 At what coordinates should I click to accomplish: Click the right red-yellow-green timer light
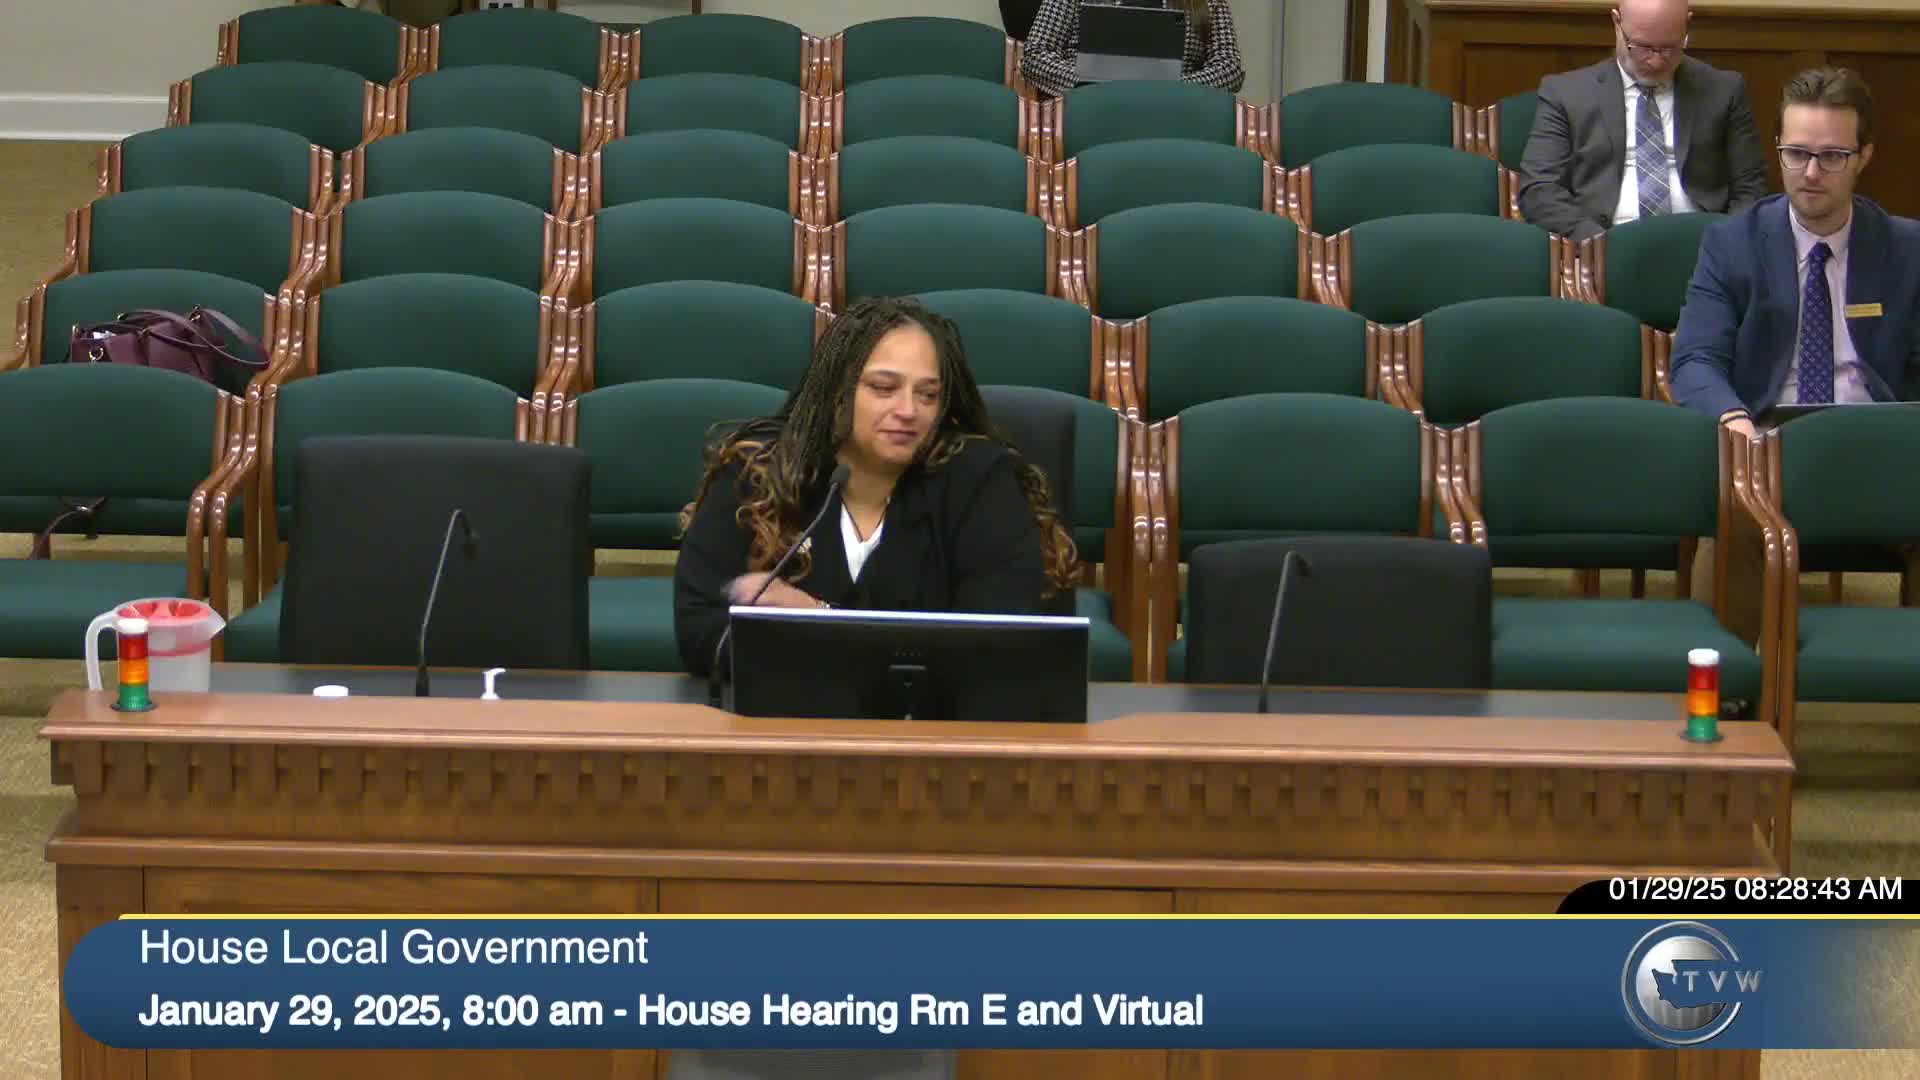pos(1702,694)
